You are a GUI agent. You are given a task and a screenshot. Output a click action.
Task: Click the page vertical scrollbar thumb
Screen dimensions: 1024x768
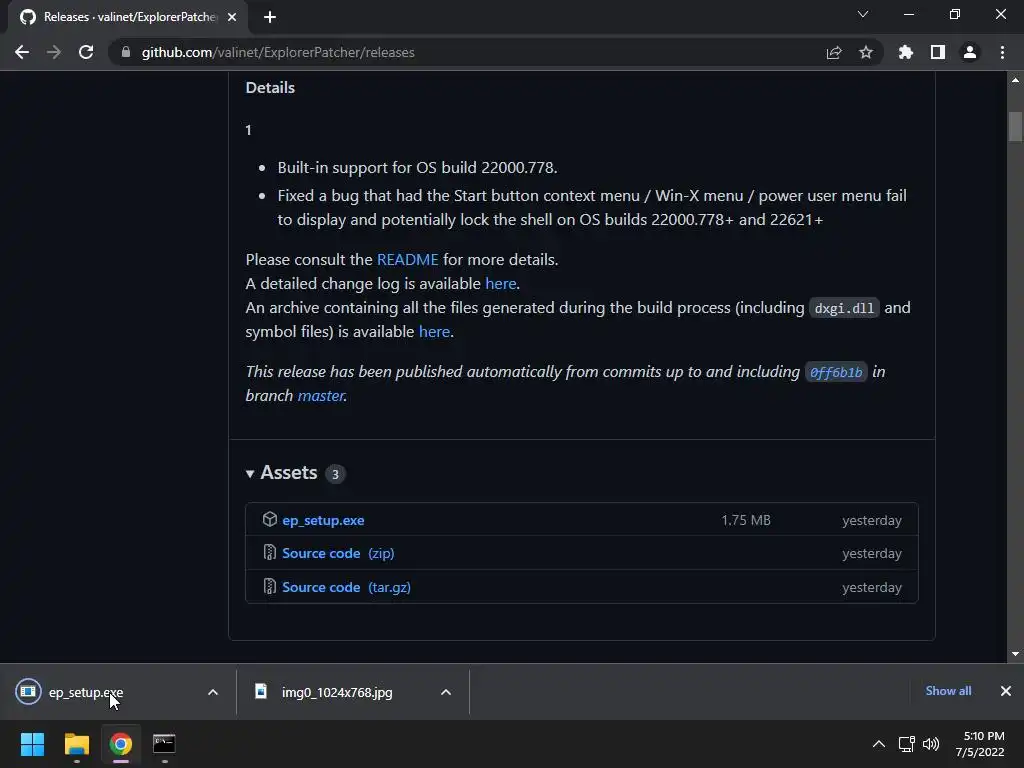coord(1015,127)
